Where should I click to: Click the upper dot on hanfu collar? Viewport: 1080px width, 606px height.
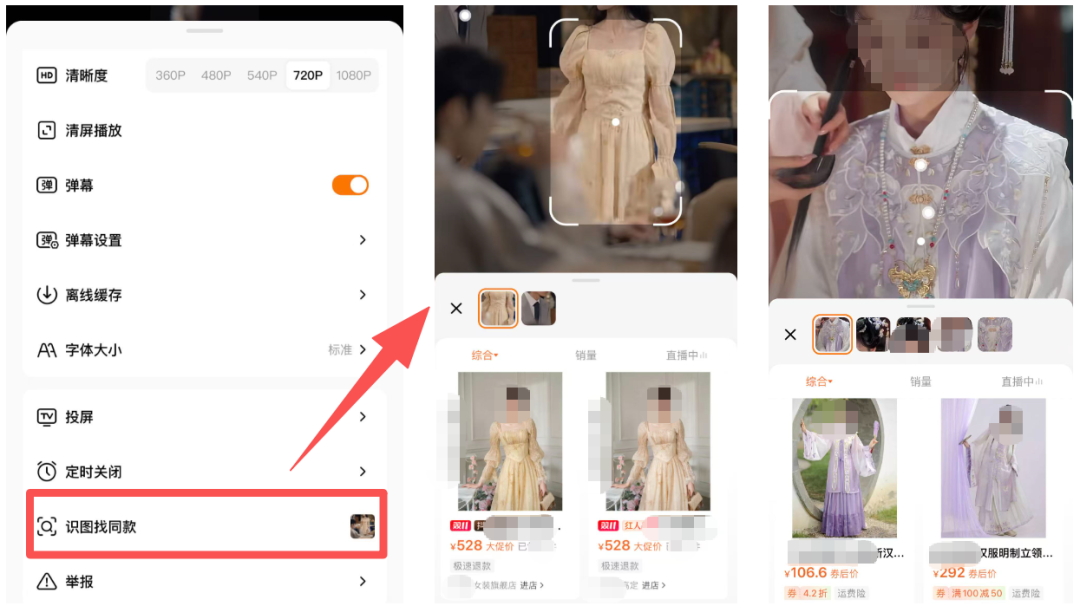[920, 165]
